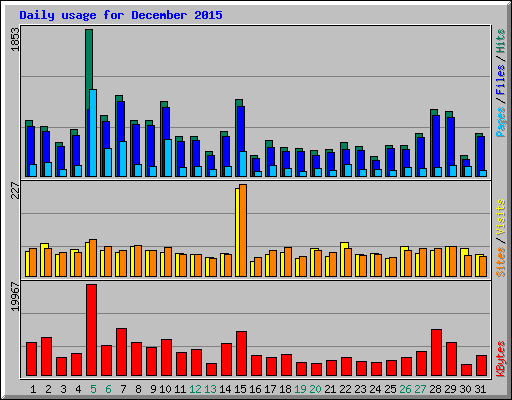
Task: Click the red KBytes bar for day 7
Action: (x=122, y=352)
